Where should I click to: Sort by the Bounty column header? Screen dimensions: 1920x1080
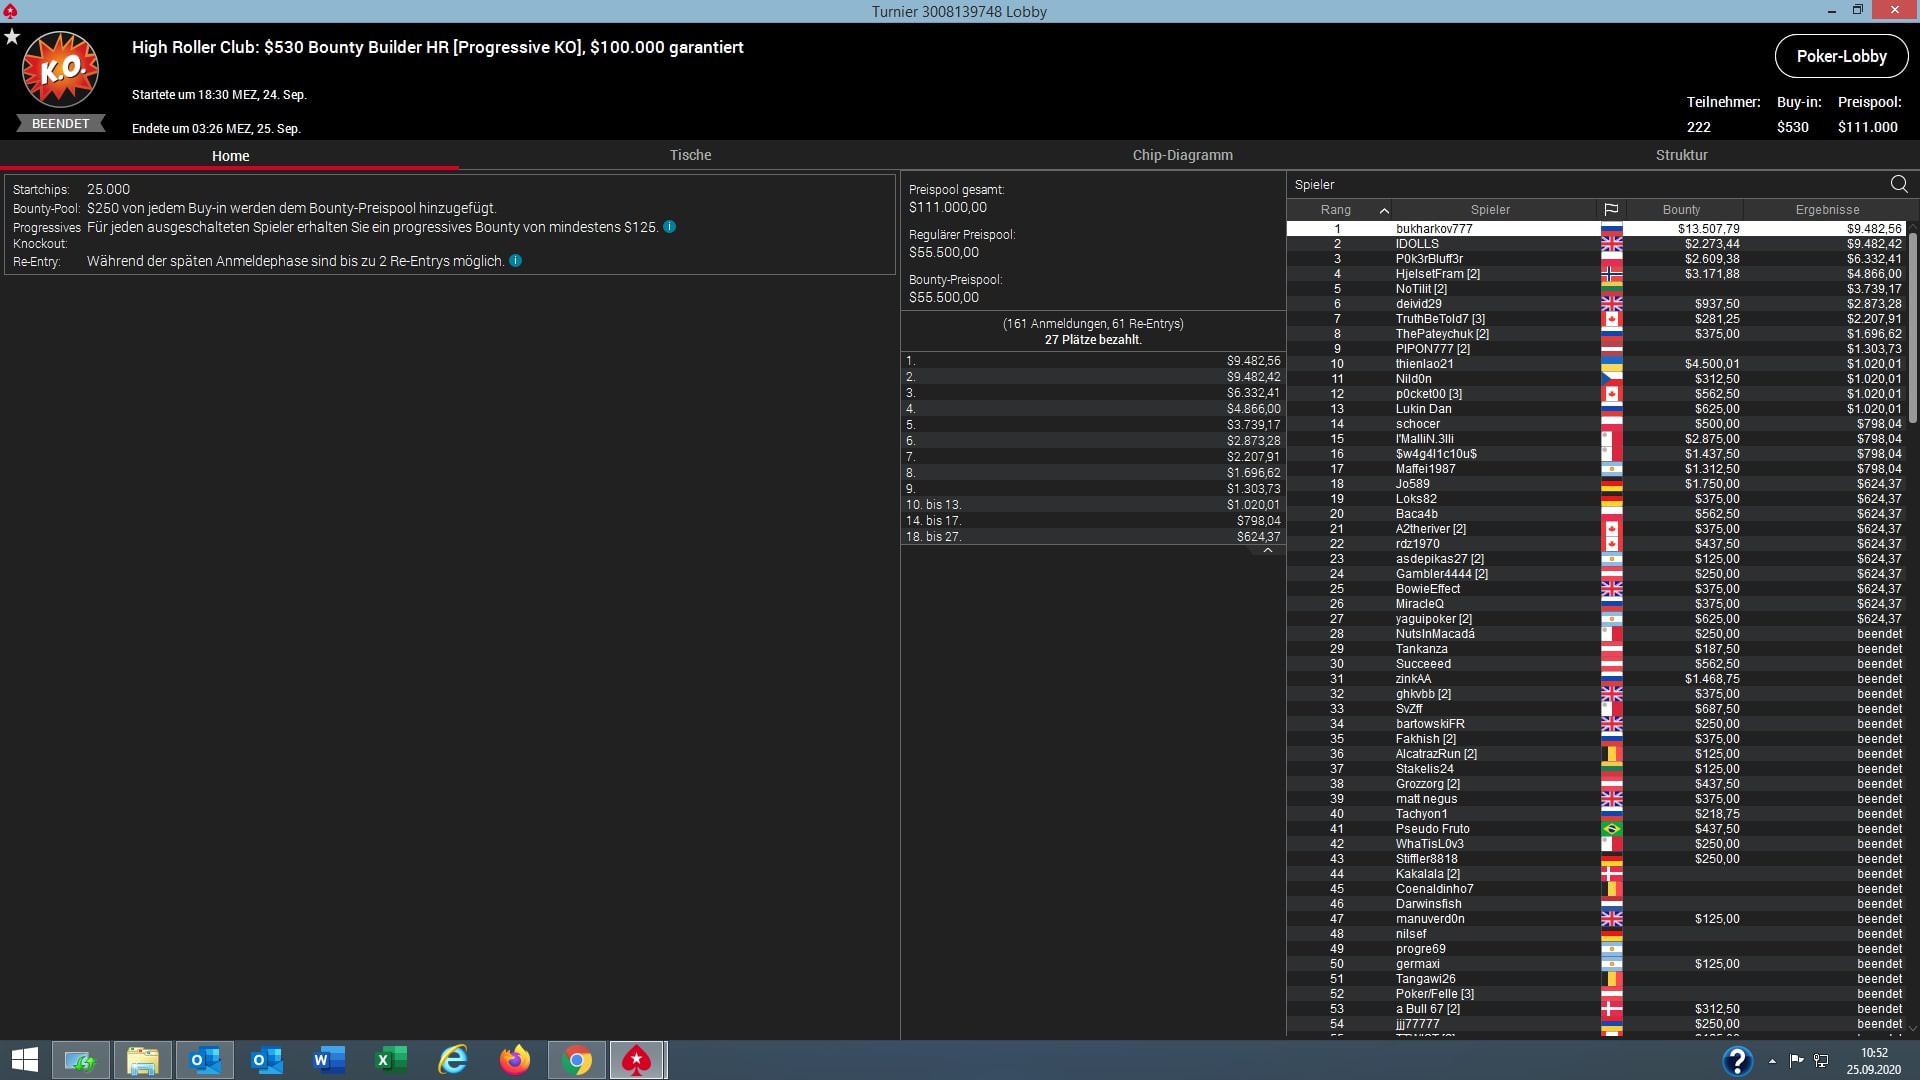(x=1680, y=210)
